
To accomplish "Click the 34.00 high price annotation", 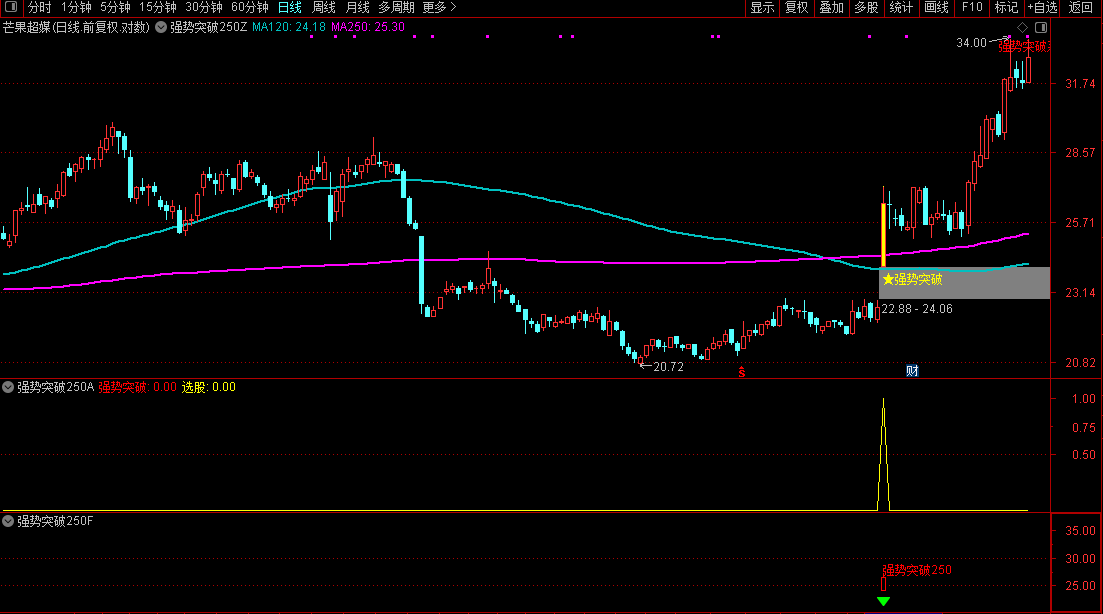I will 971,43.
